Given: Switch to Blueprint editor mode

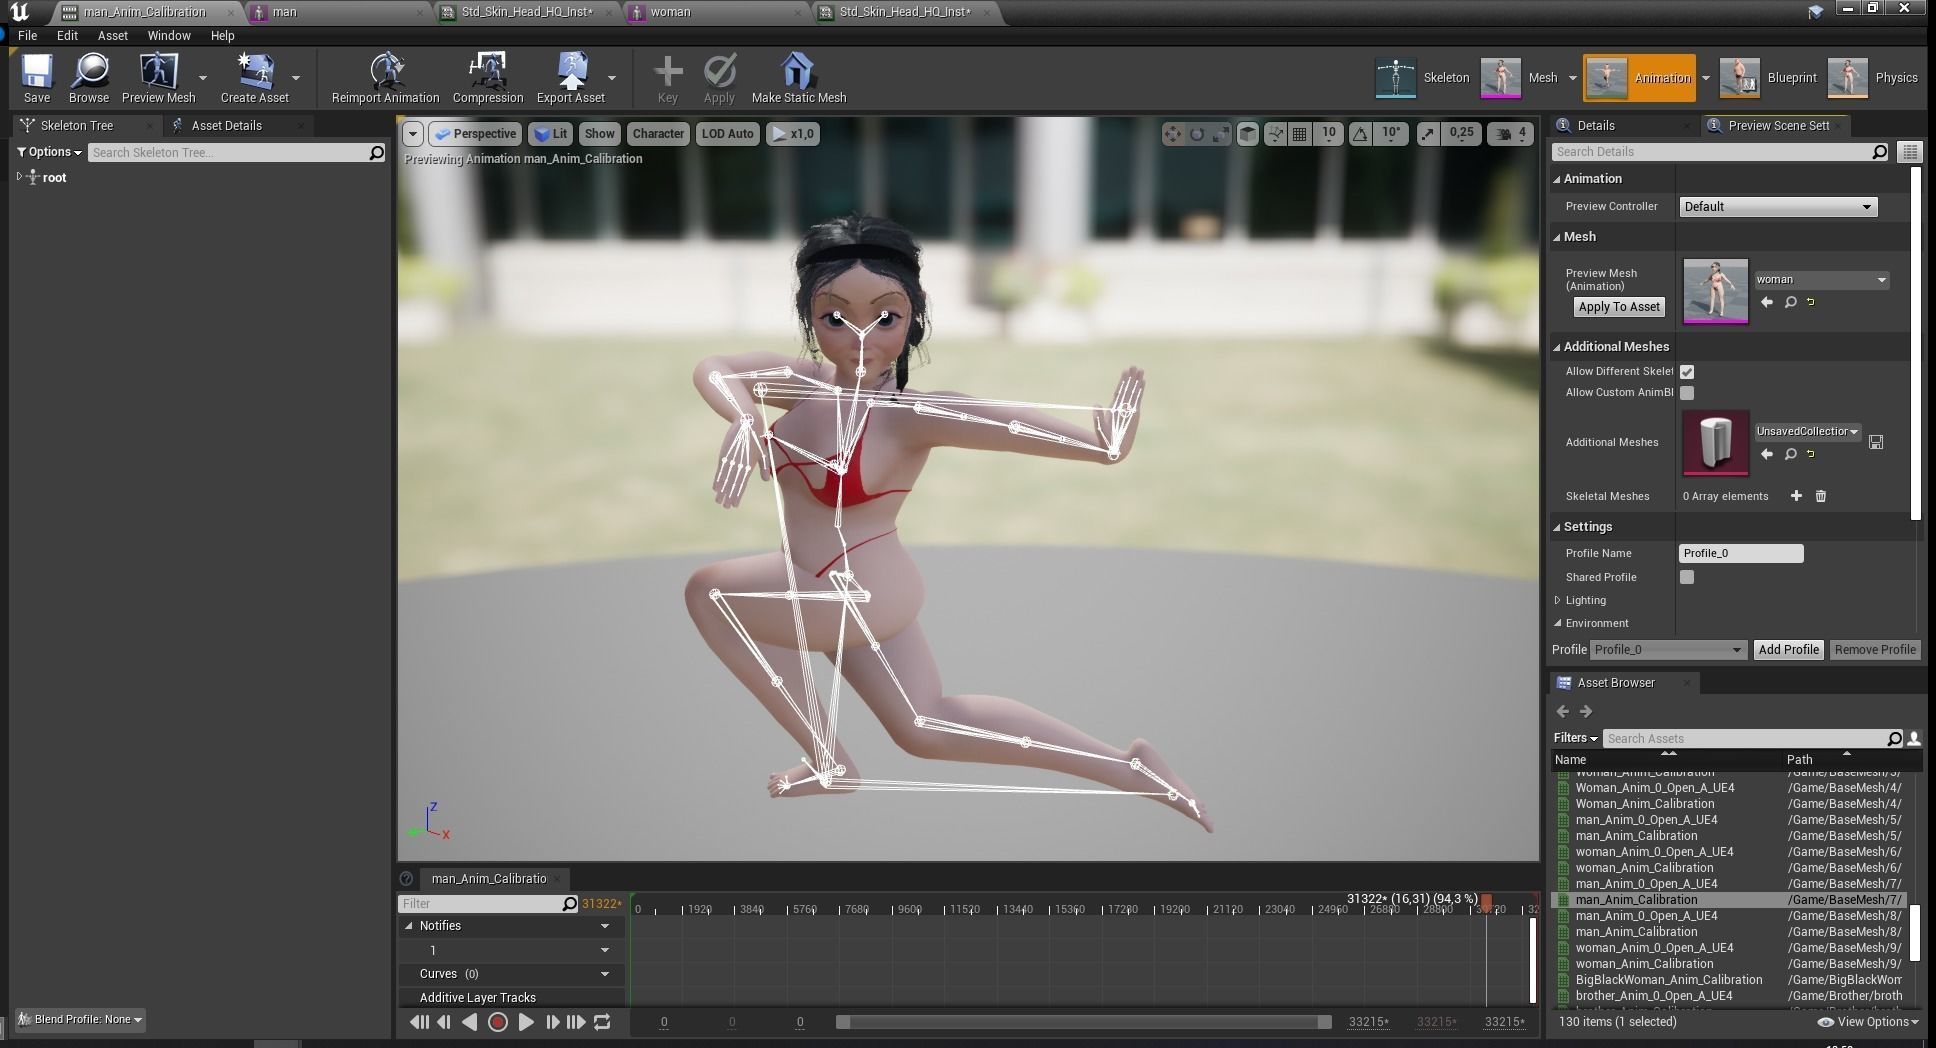Looking at the screenshot, I should [1768, 78].
